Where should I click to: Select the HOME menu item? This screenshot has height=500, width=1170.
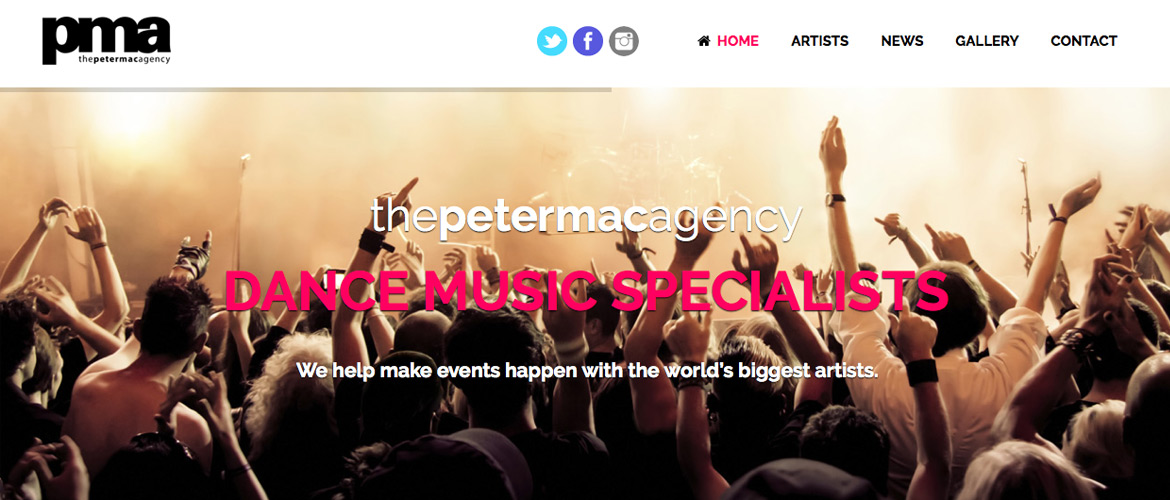tap(737, 41)
